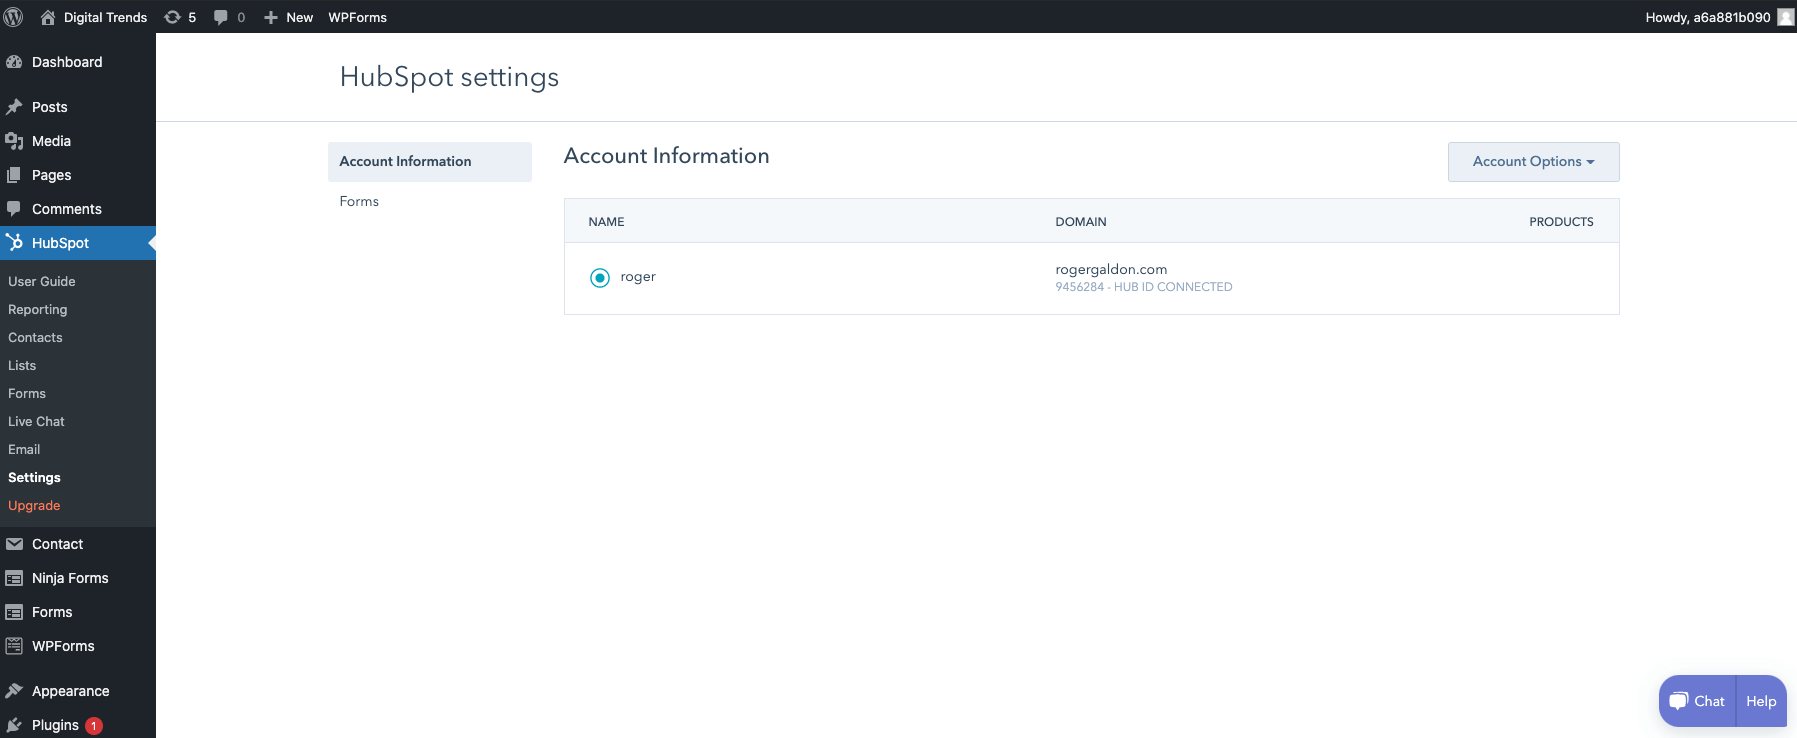
Task: Open Email in HubSpot submenu
Action: [24, 450]
